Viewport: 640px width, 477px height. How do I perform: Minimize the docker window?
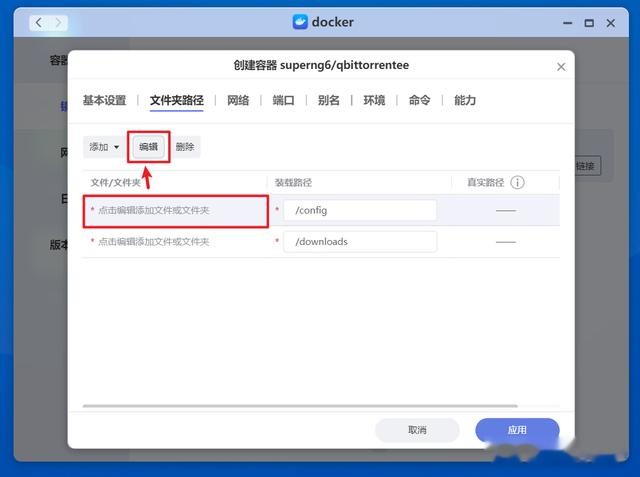coord(567,23)
